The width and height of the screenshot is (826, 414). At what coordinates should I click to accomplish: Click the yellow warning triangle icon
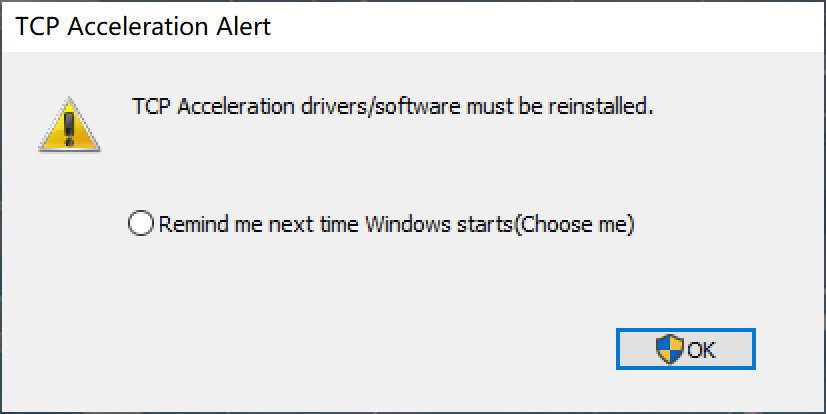pos(70,125)
